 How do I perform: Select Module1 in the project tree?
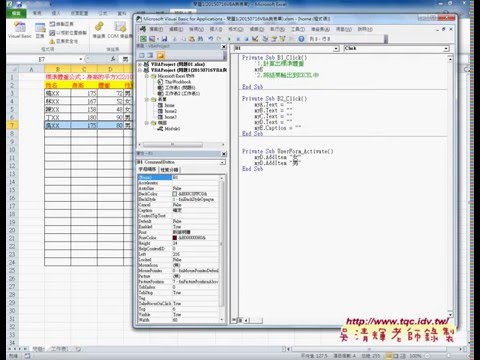pos(172,129)
